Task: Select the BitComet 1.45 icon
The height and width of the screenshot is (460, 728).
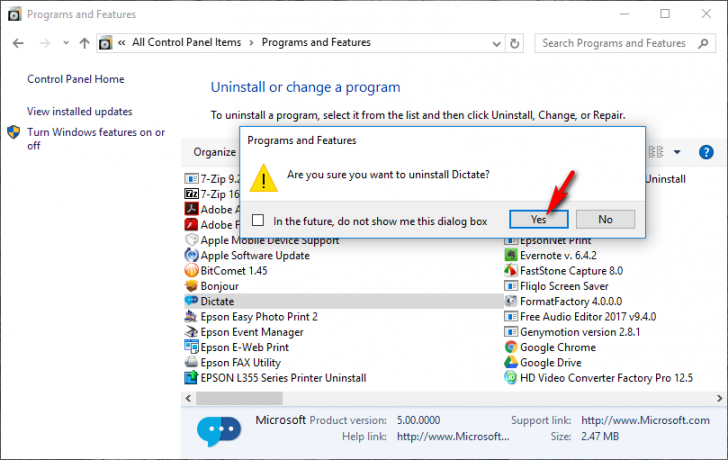Action: click(191, 271)
